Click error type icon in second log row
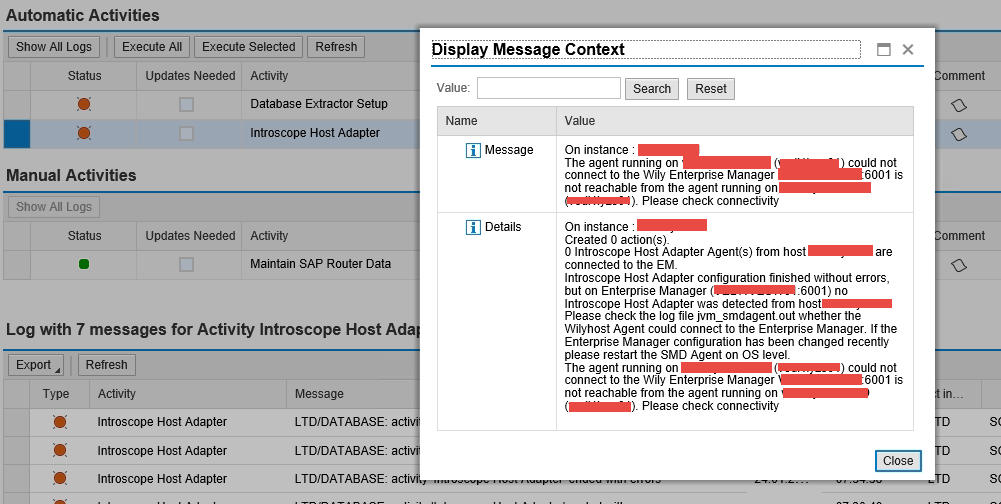The height and width of the screenshot is (504, 1001). (60, 450)
